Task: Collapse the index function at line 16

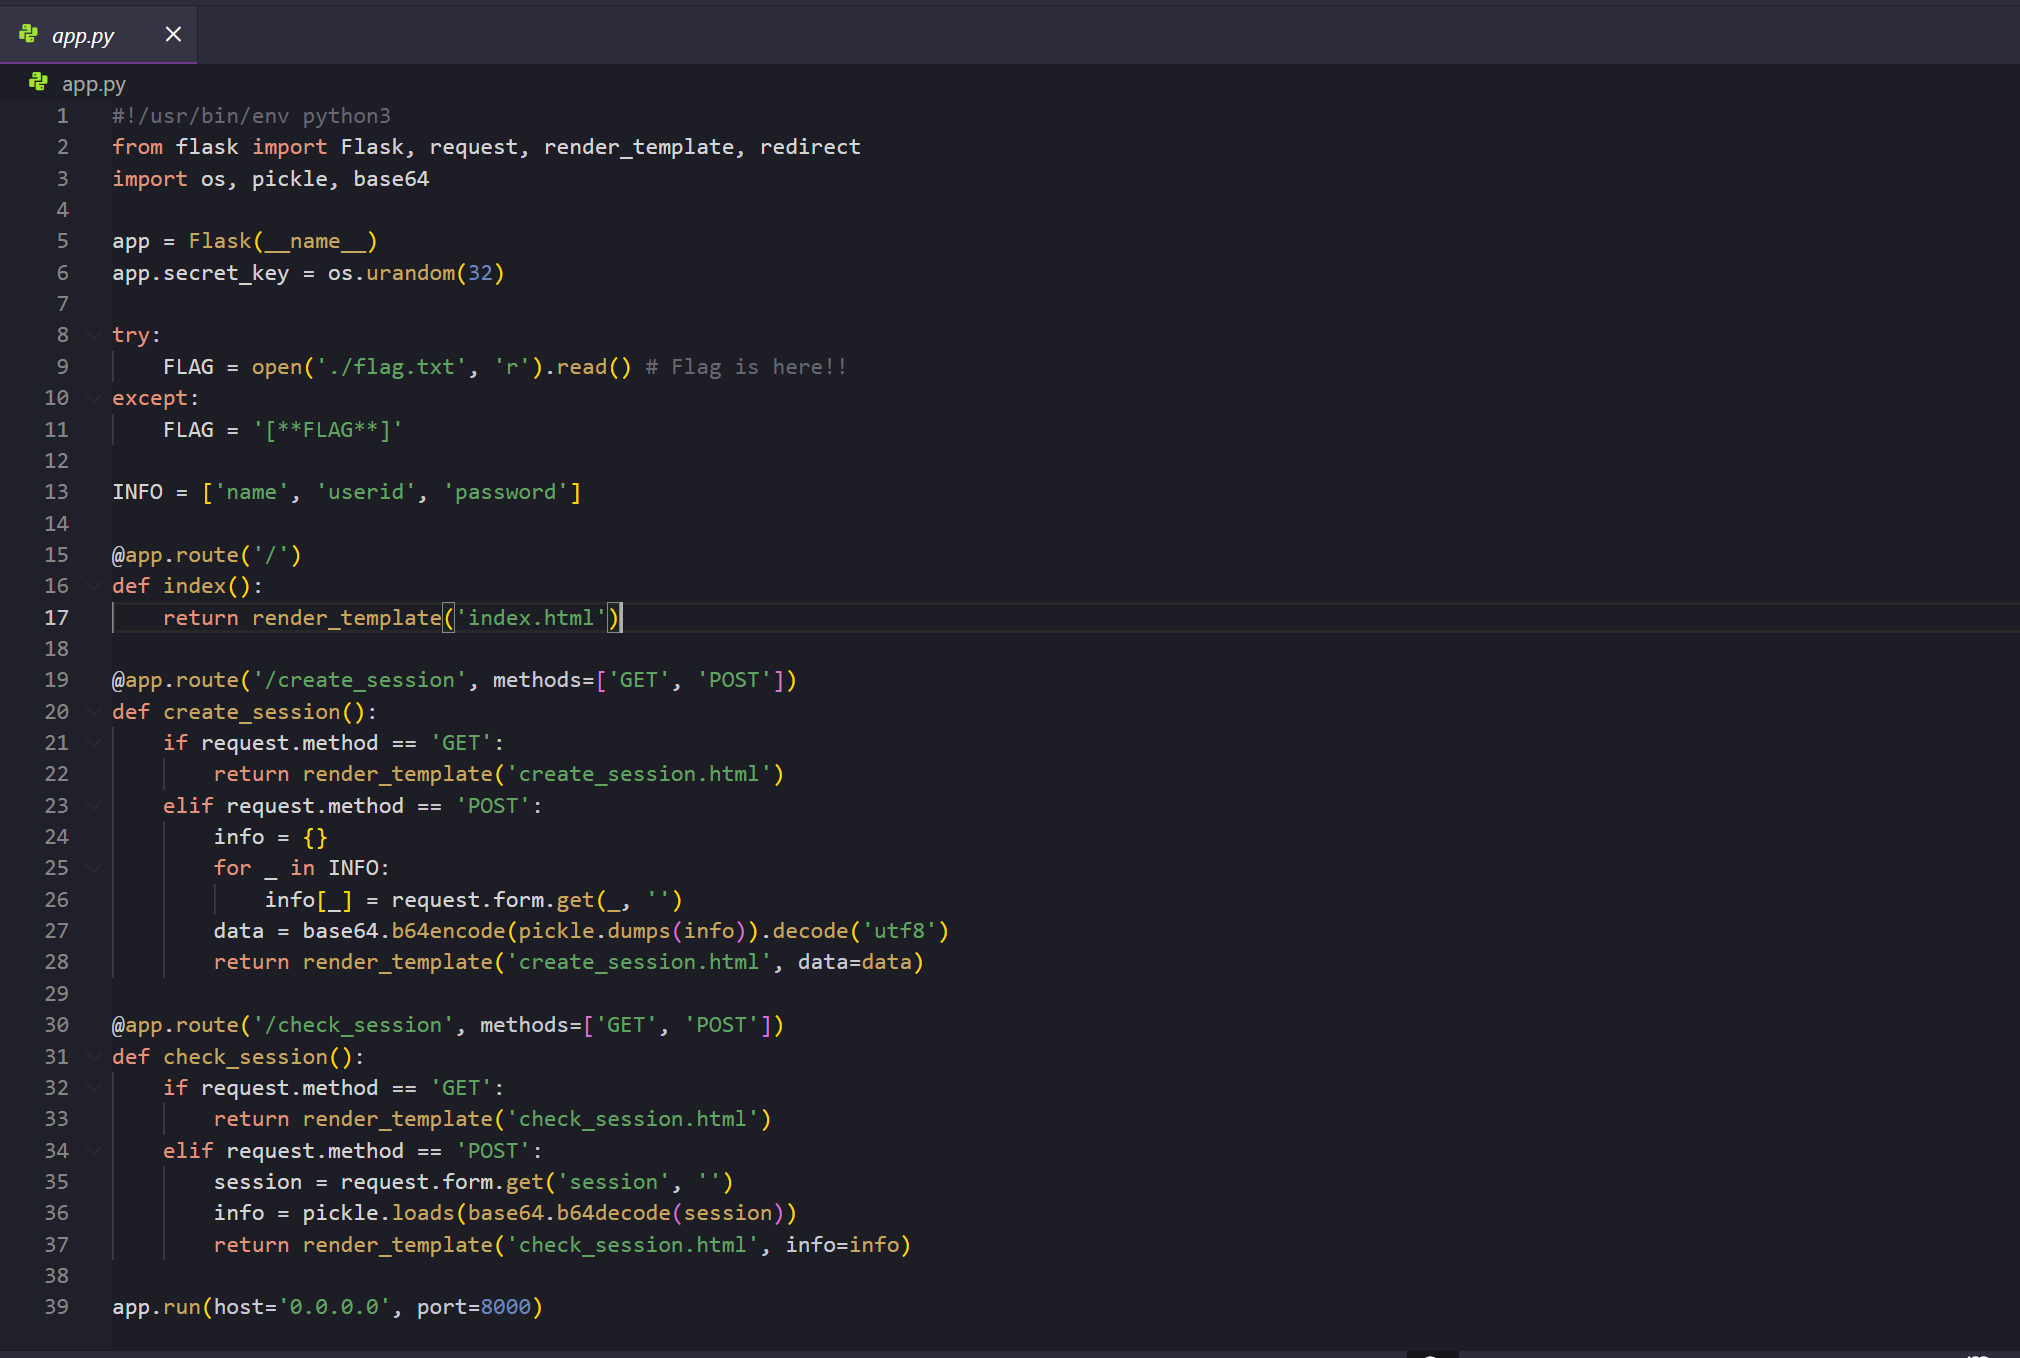Action: 94,586
